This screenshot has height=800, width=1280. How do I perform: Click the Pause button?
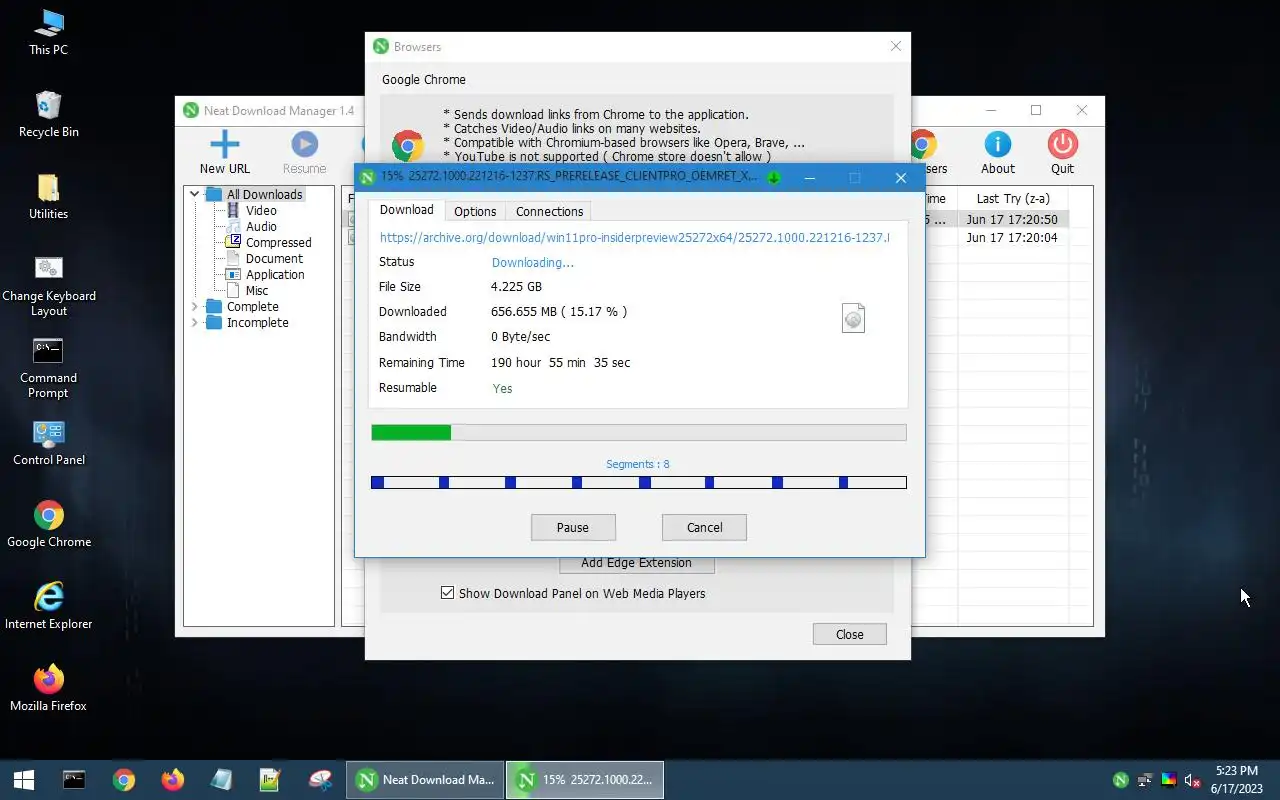[x=573, y=527]
